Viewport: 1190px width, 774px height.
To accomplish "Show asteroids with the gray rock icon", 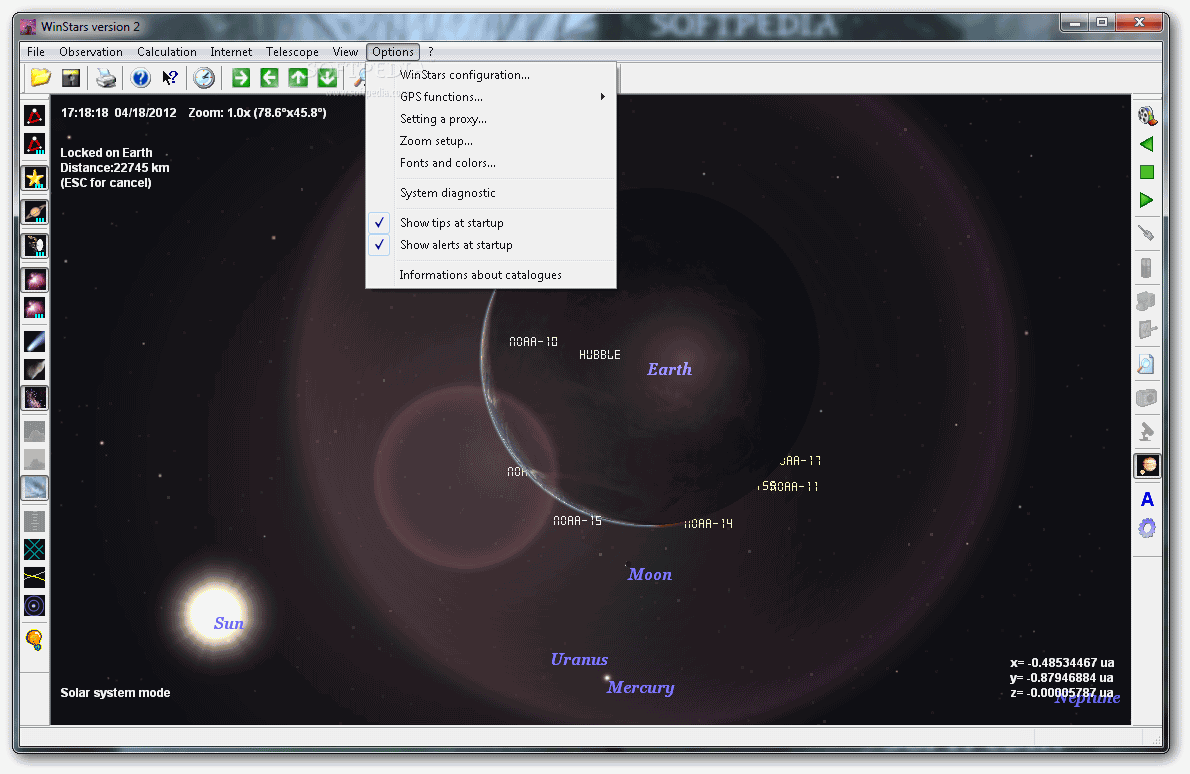I will tap(35, 370).
